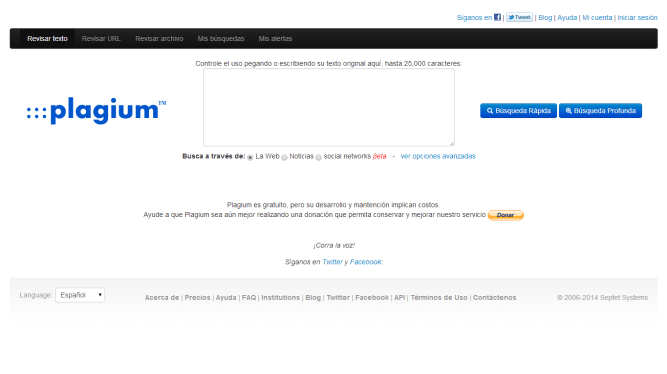Open Twitter footer link
Image resolution: width=667 pixels, height=374 pixels.
(x=338, y=297)
